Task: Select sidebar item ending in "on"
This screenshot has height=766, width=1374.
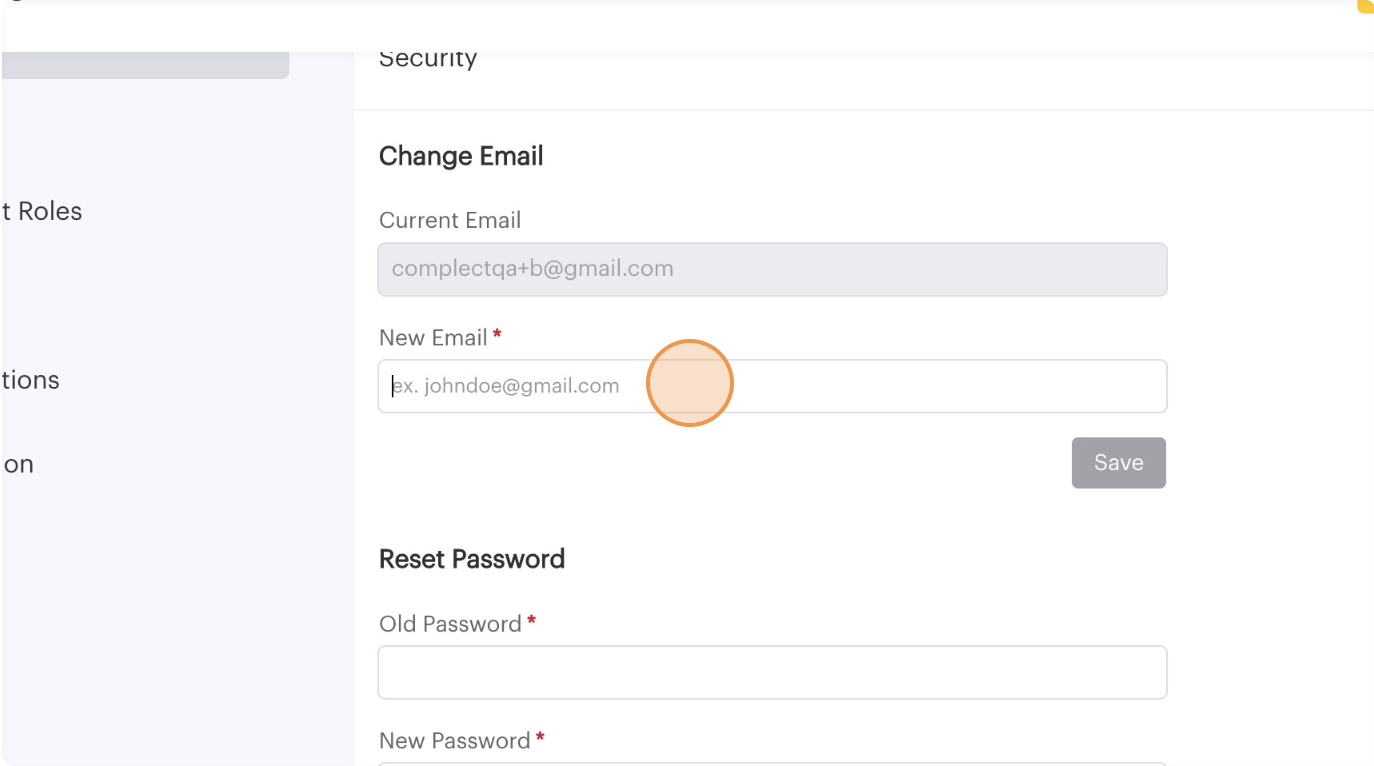Action: pos(18,464)
